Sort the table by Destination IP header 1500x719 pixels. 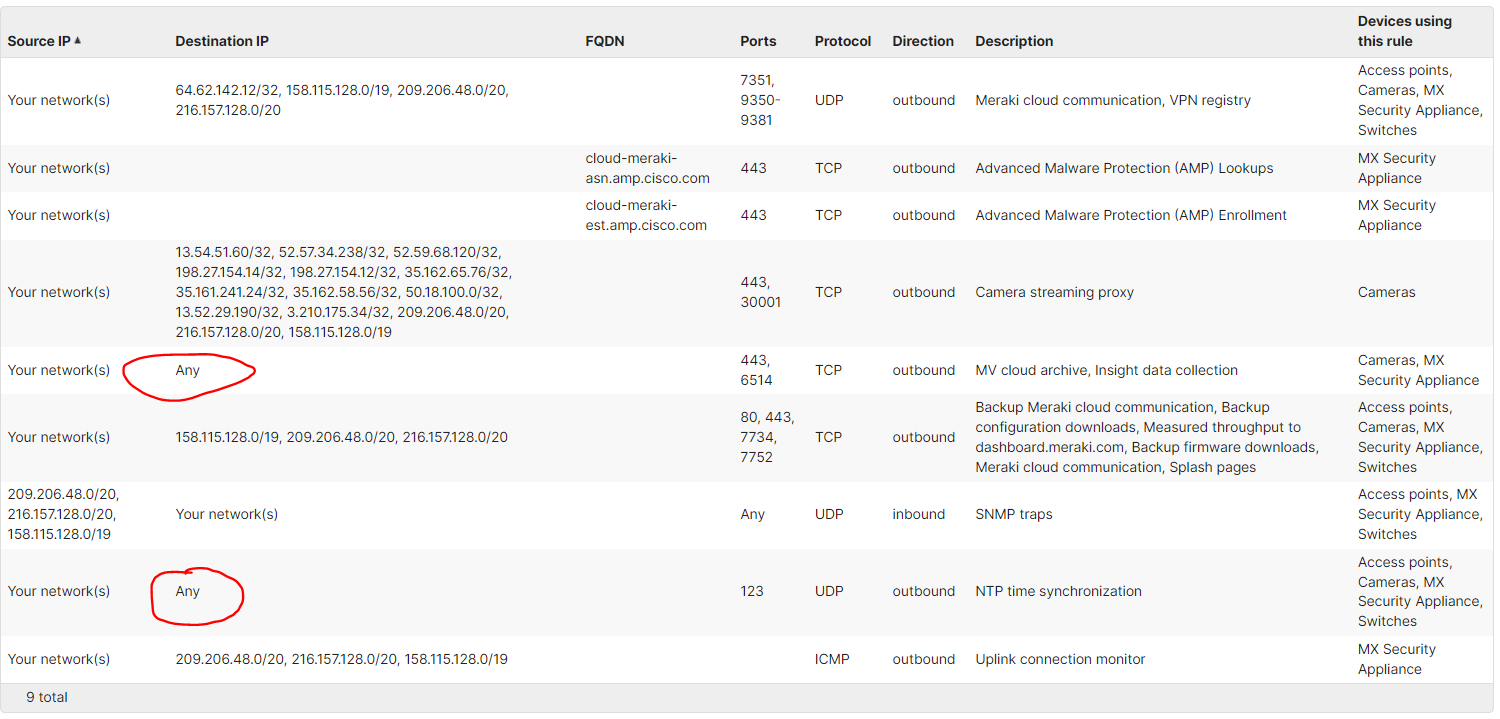point(222,41)
